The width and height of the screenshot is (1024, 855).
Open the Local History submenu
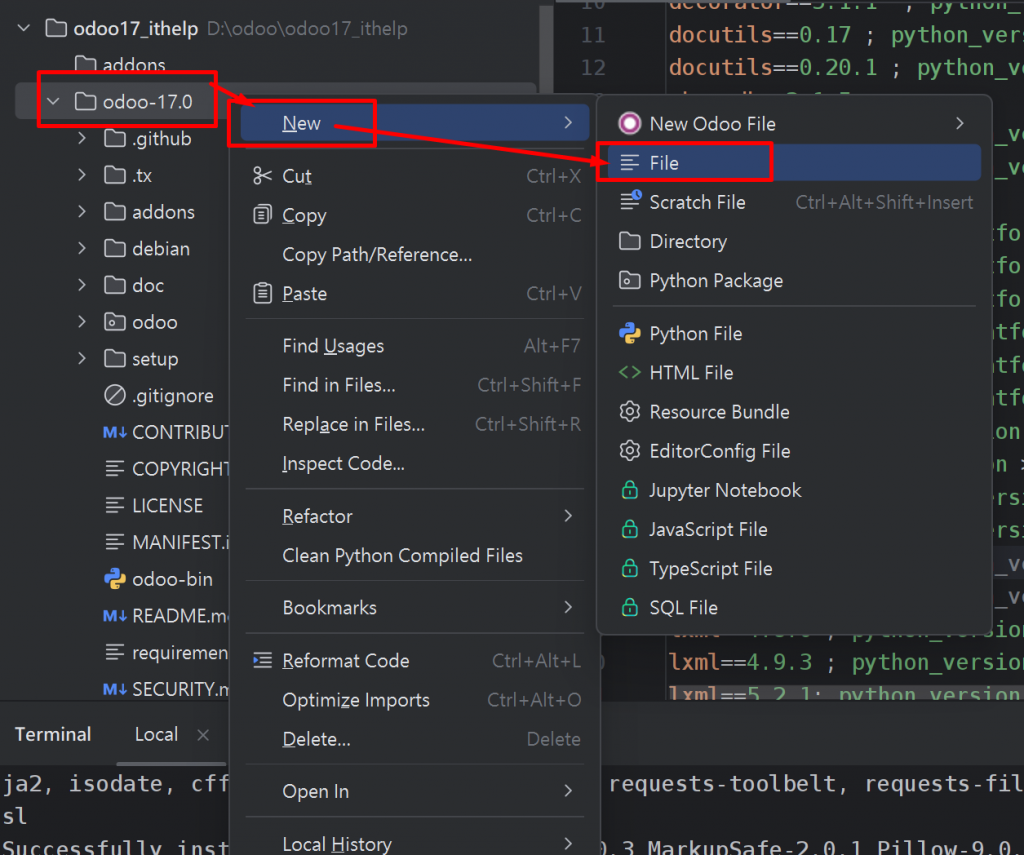click(x=415, y=843)
